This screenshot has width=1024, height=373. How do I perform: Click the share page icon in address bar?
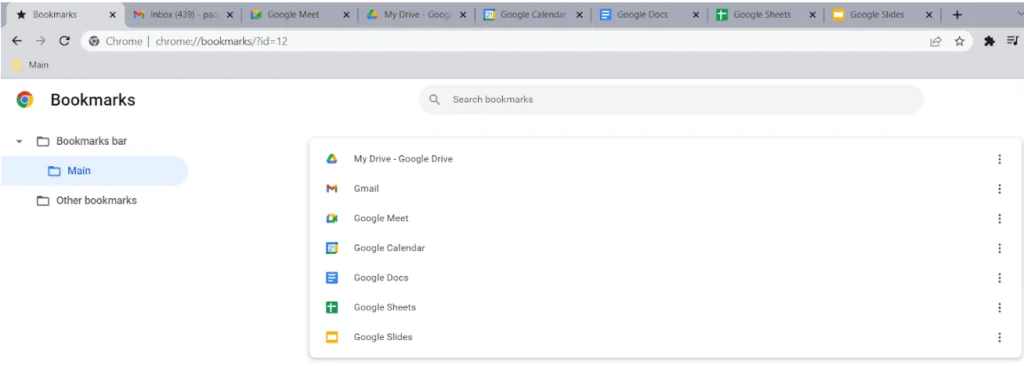936,41
